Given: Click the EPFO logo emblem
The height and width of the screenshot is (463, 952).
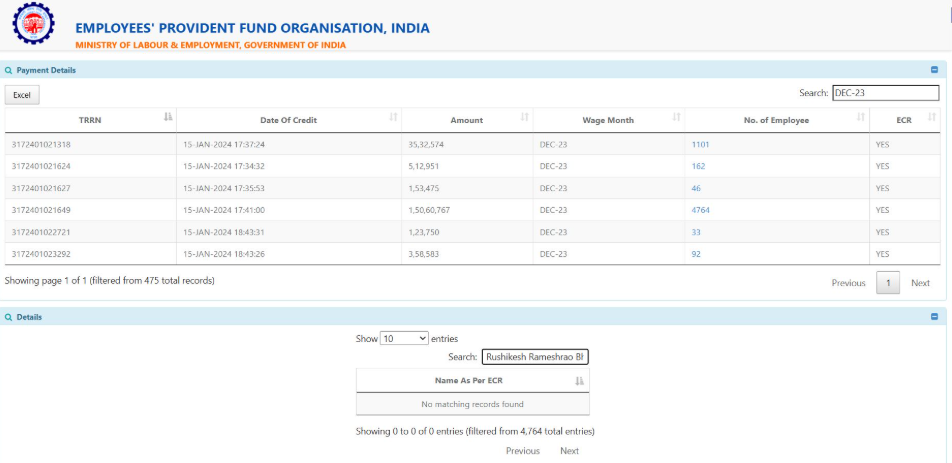Looking at the screenshot, I should pos(35,25).
